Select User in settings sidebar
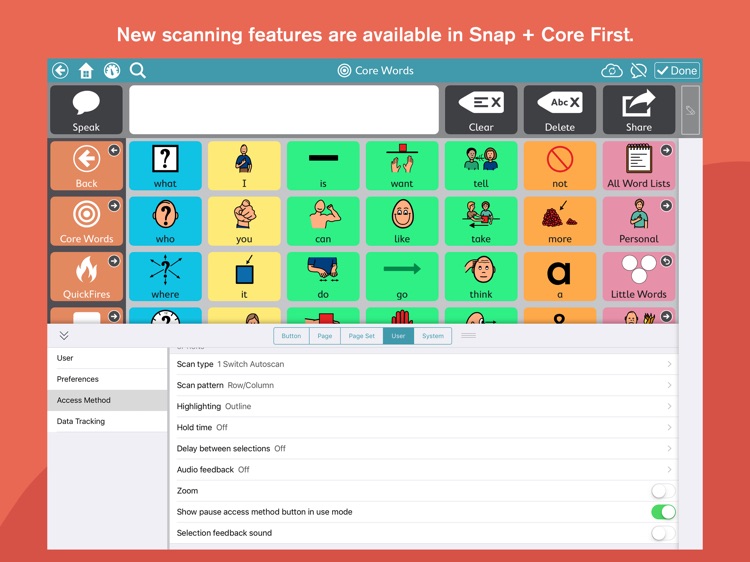Viewport: 750px width, 562px height. coord(108,358)
